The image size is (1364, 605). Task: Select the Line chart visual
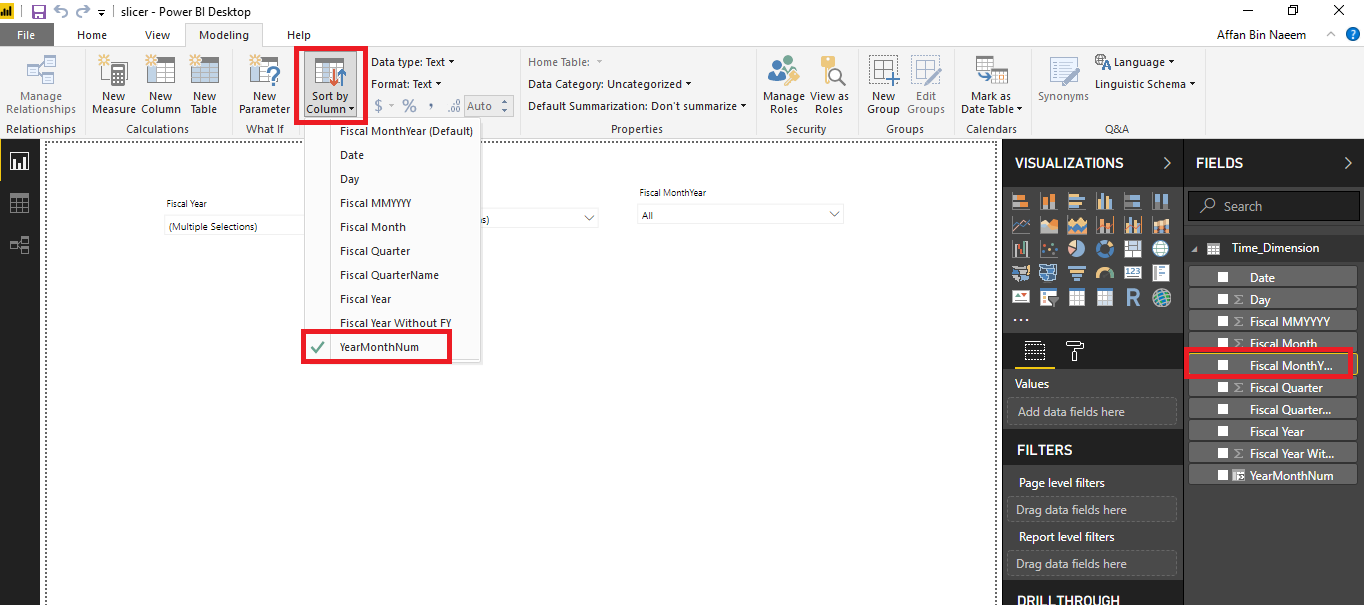coord(1021,225)
